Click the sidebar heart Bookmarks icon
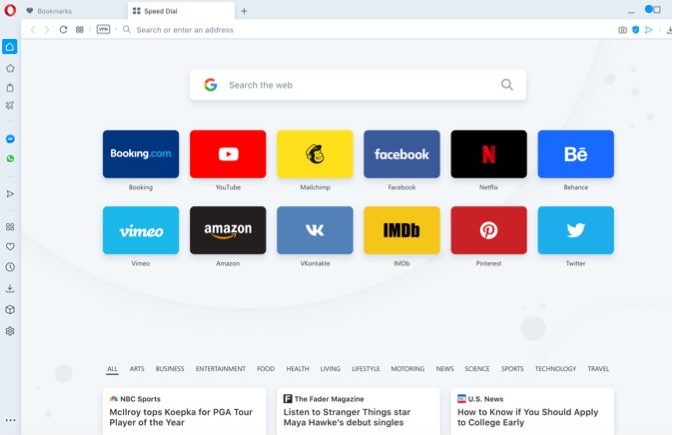This screenshot has height=435, width=674. tap(10, 246)
